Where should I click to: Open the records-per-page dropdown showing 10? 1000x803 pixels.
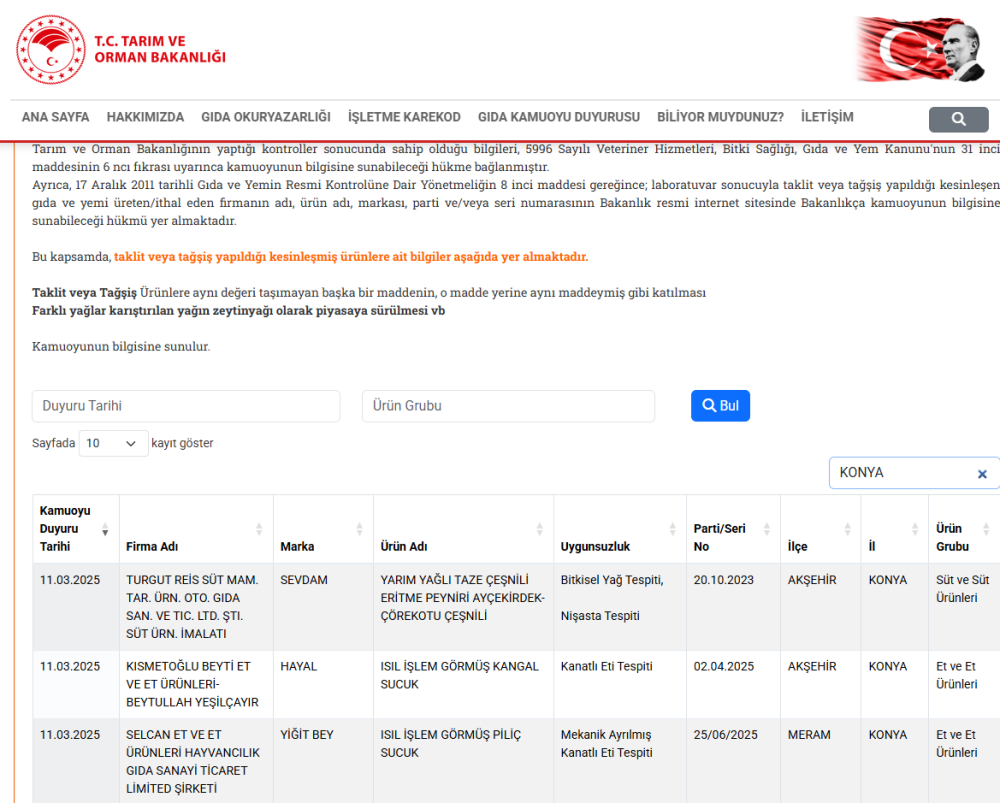(113, 443)
